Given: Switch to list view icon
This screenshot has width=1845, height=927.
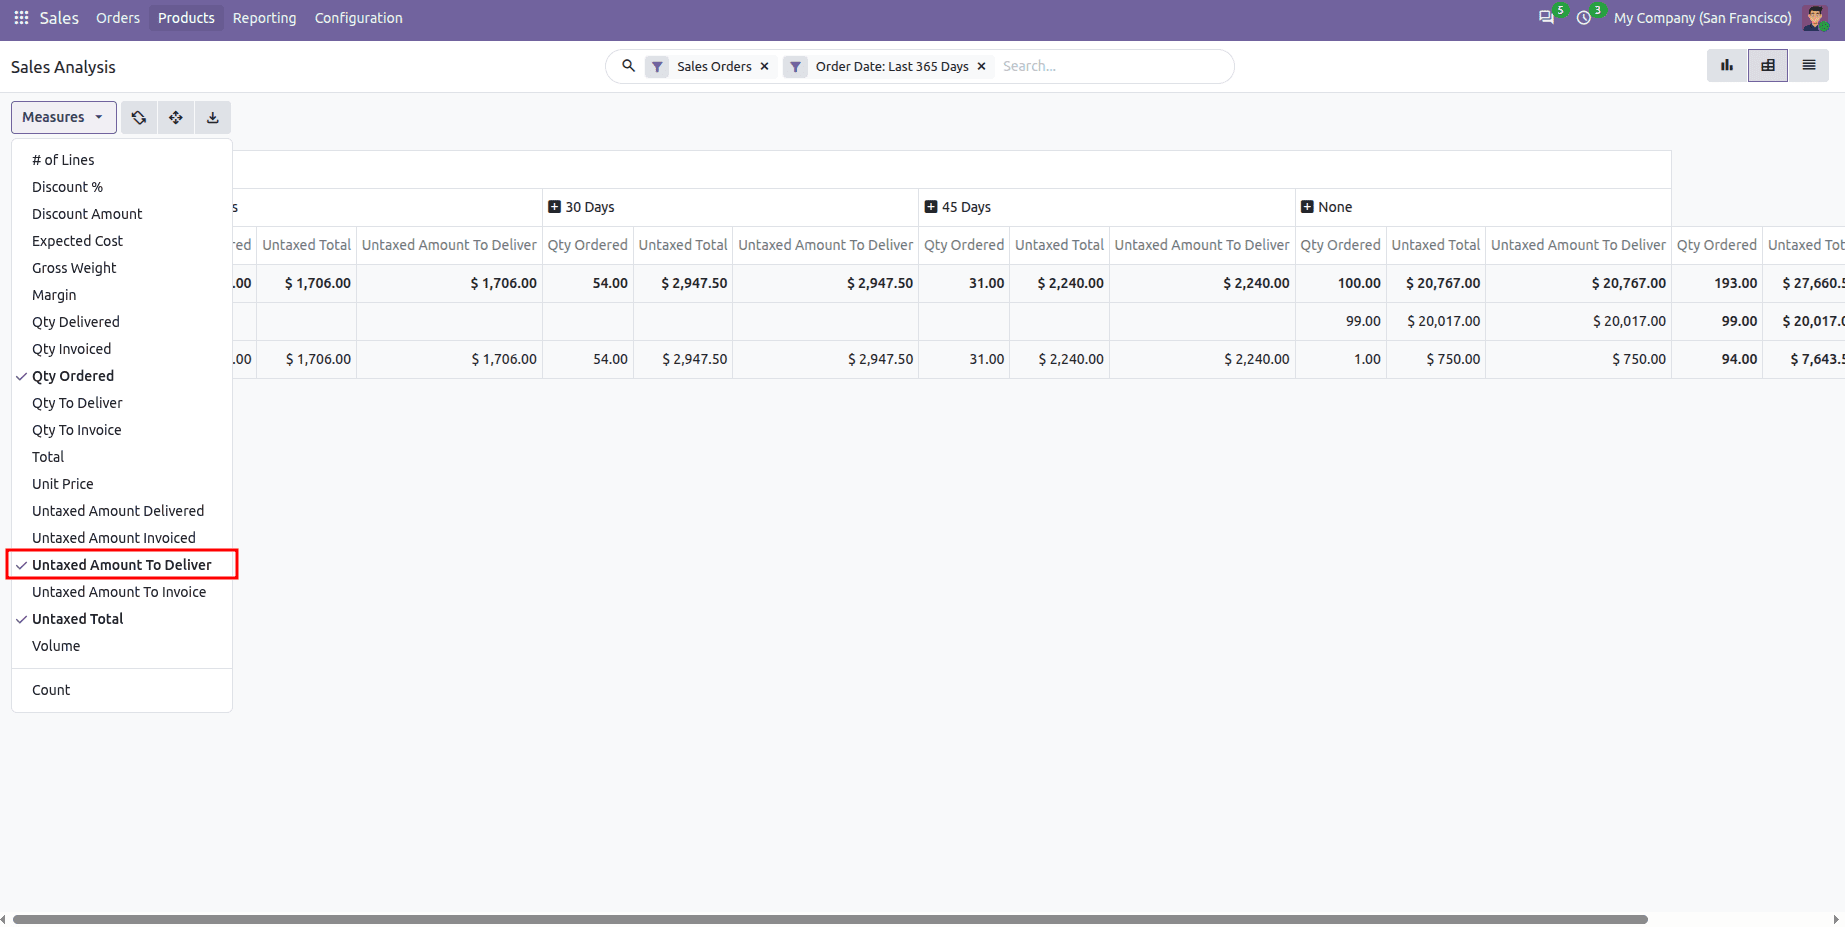Looking at the screenshot, I should tap(1809, 65).
